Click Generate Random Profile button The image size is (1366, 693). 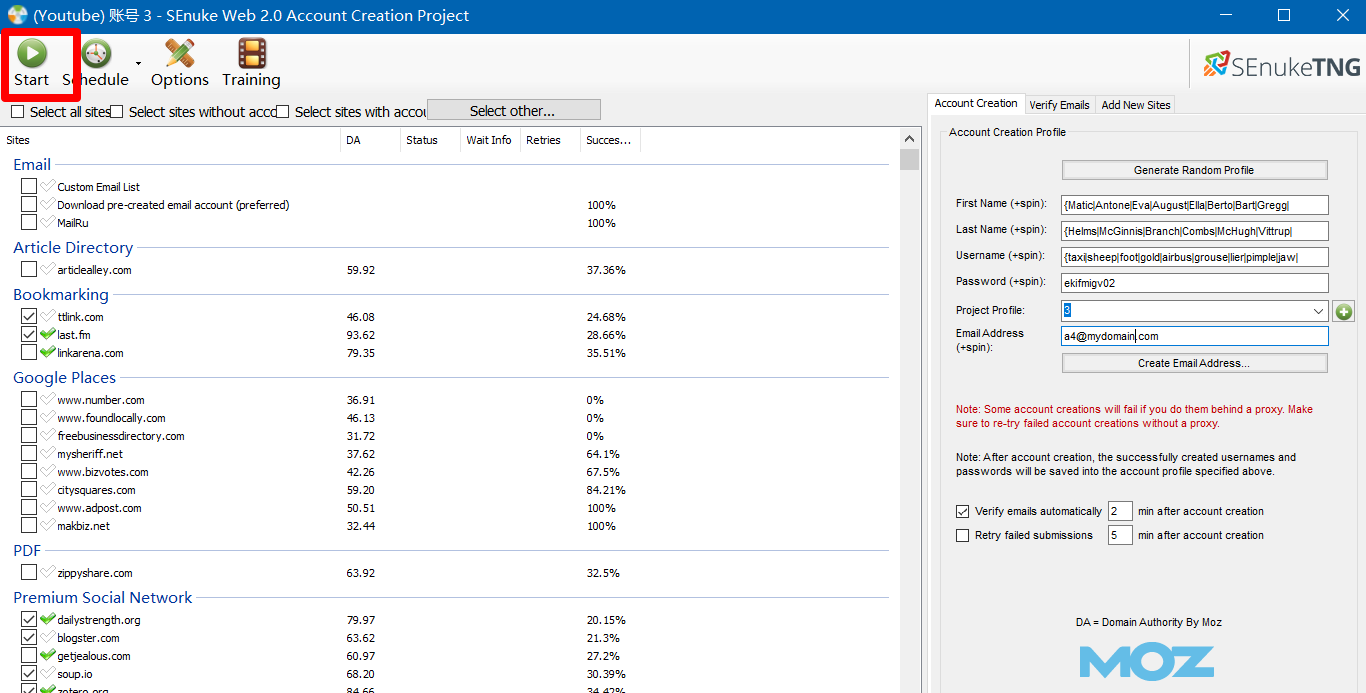1194,170
